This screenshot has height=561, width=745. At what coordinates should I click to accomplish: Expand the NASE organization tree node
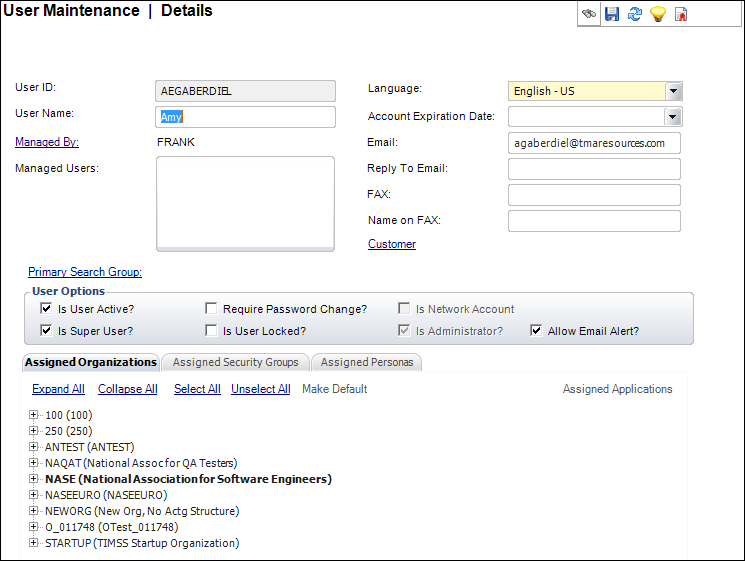tap(34, 479)
